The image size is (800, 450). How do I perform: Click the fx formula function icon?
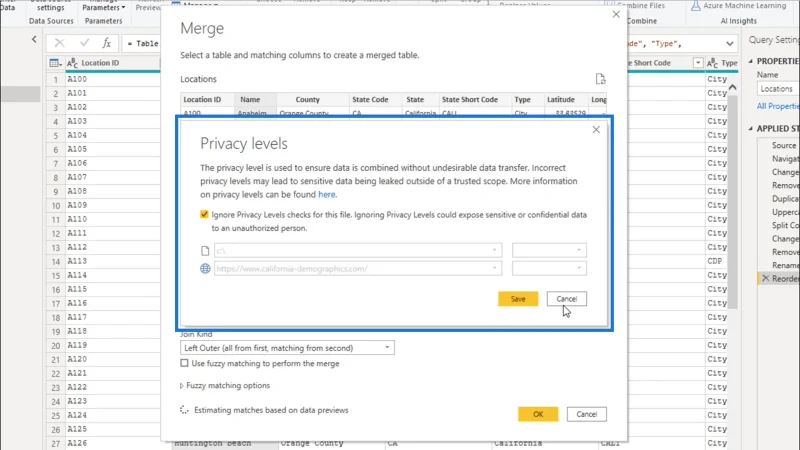106,43
